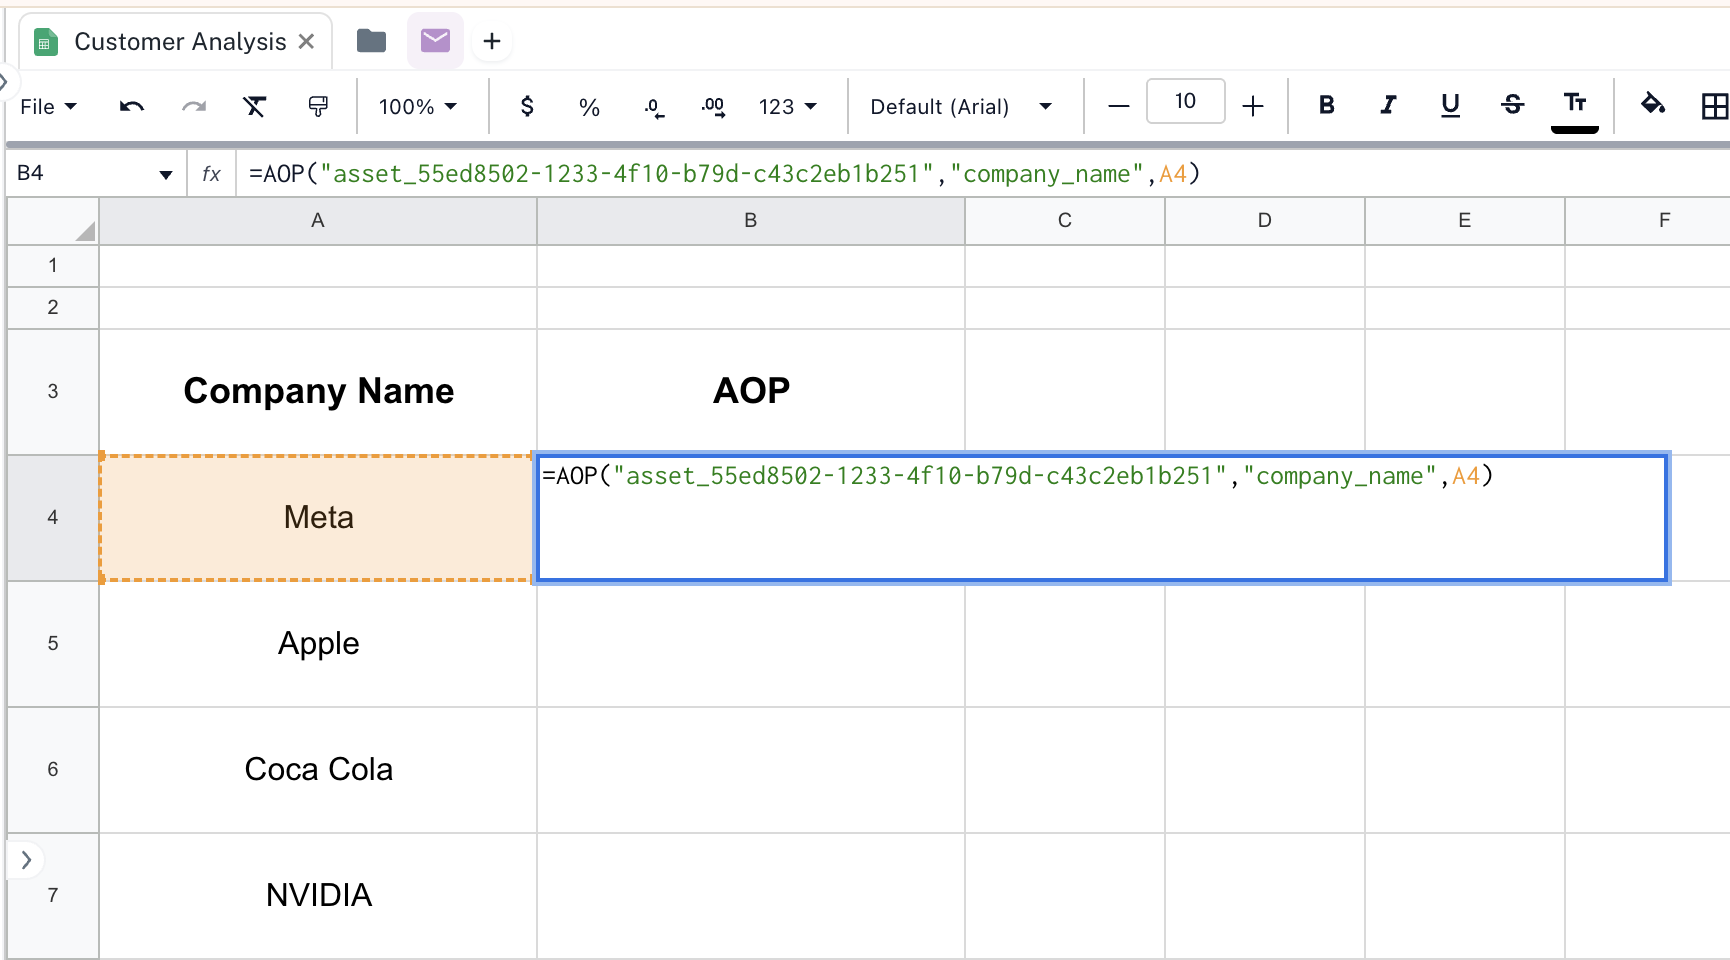Select row 4 header
The width and height of the screenshot is (1730, 960).
click(x=53, y=518)
